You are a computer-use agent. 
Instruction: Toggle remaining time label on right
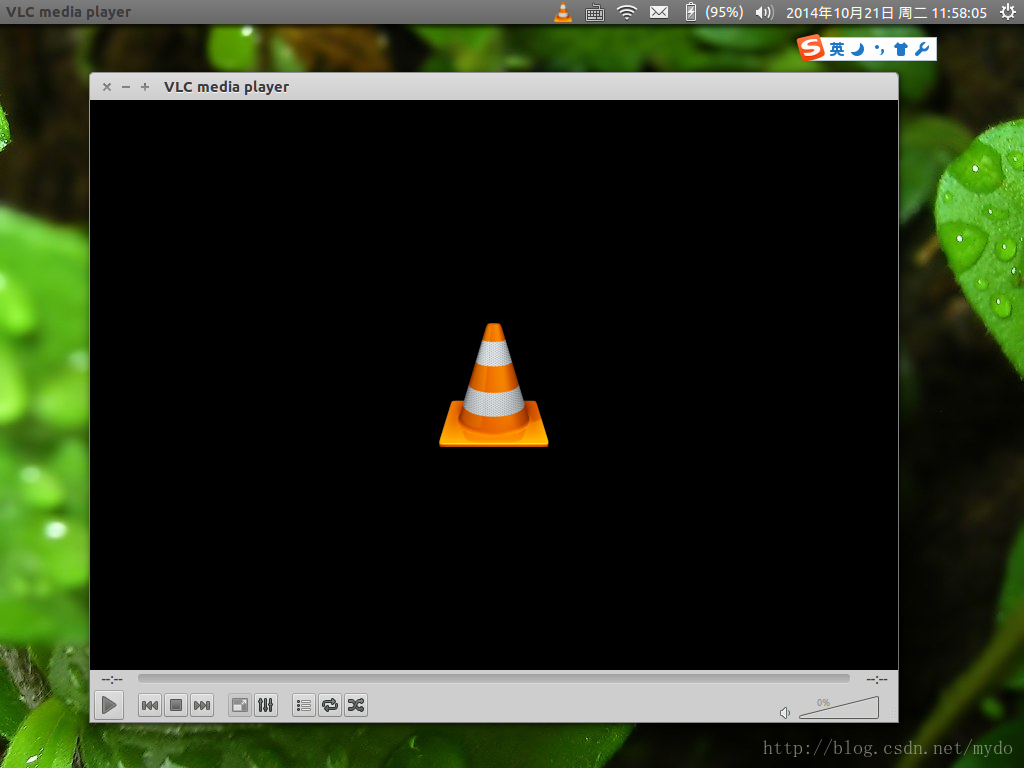pyautogui.click(x=876, y=679)
